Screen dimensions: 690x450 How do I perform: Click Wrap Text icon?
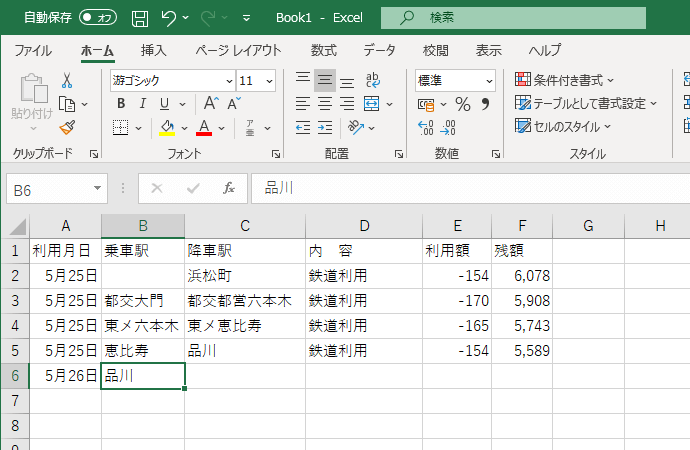(x=373, y=80)
